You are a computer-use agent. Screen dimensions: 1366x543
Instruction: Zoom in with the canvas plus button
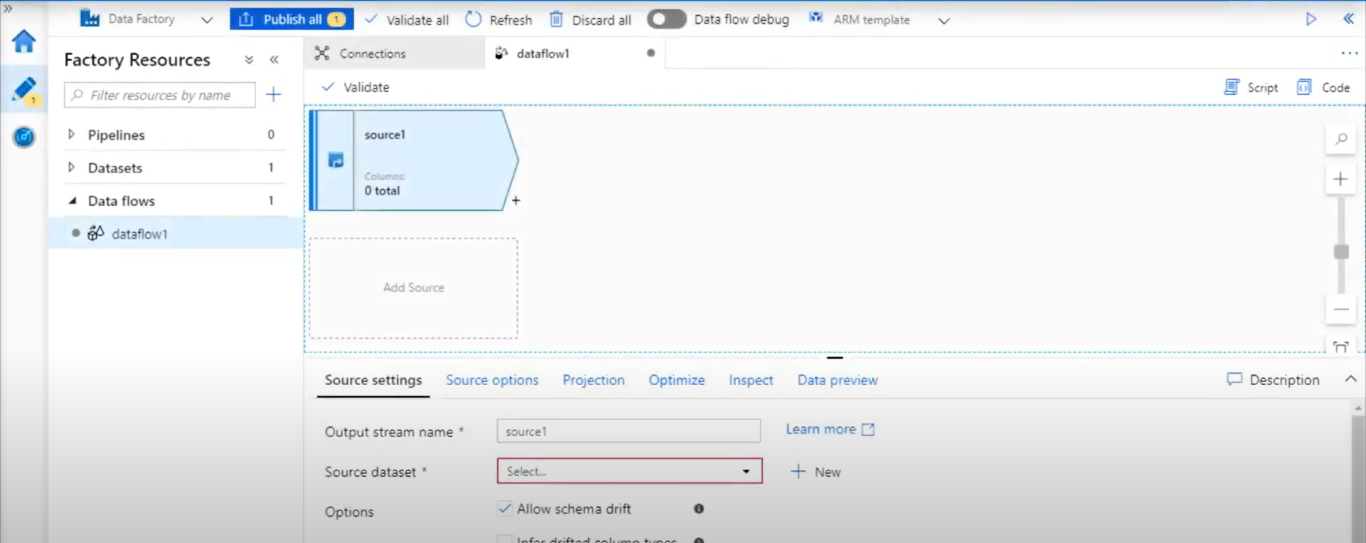point(1341,180)
